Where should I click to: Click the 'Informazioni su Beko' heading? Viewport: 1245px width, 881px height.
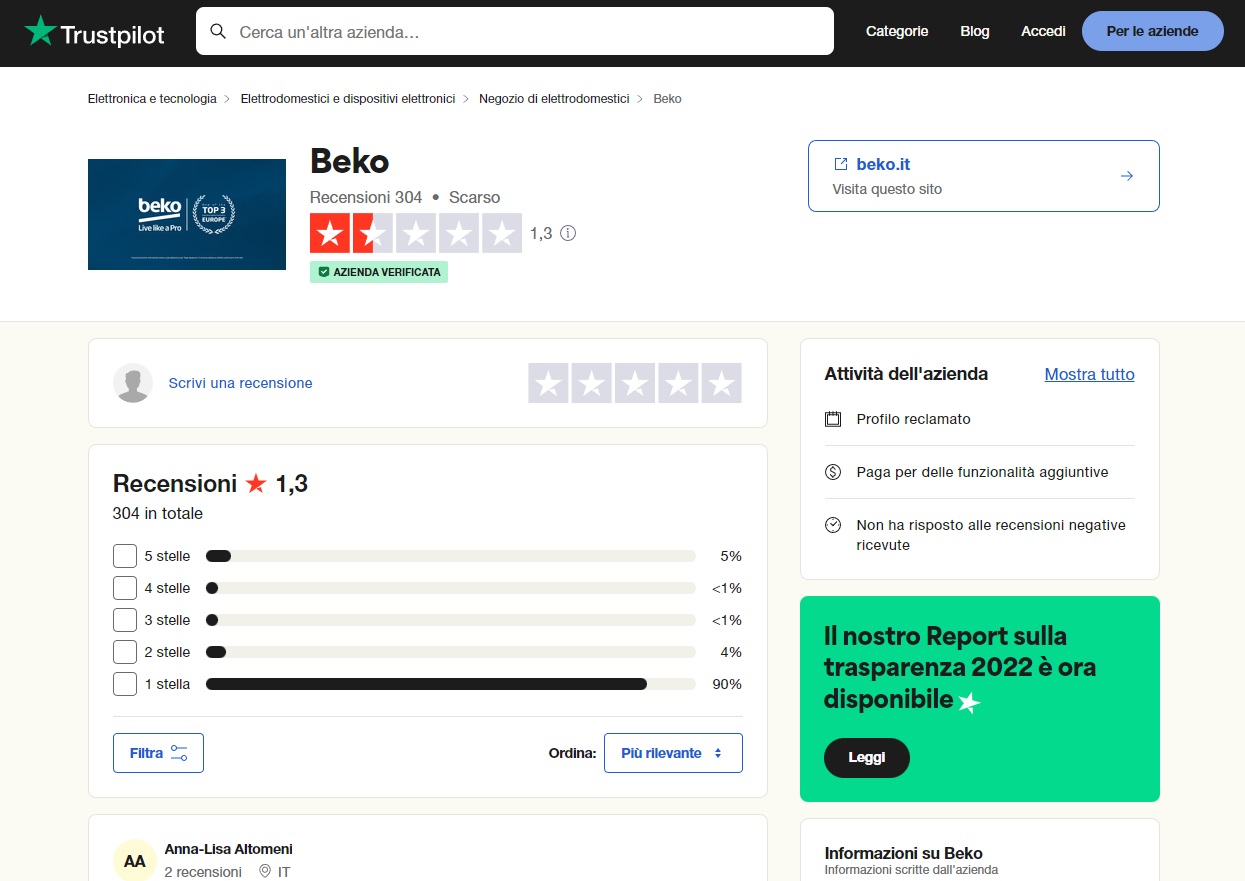[904, 853]
